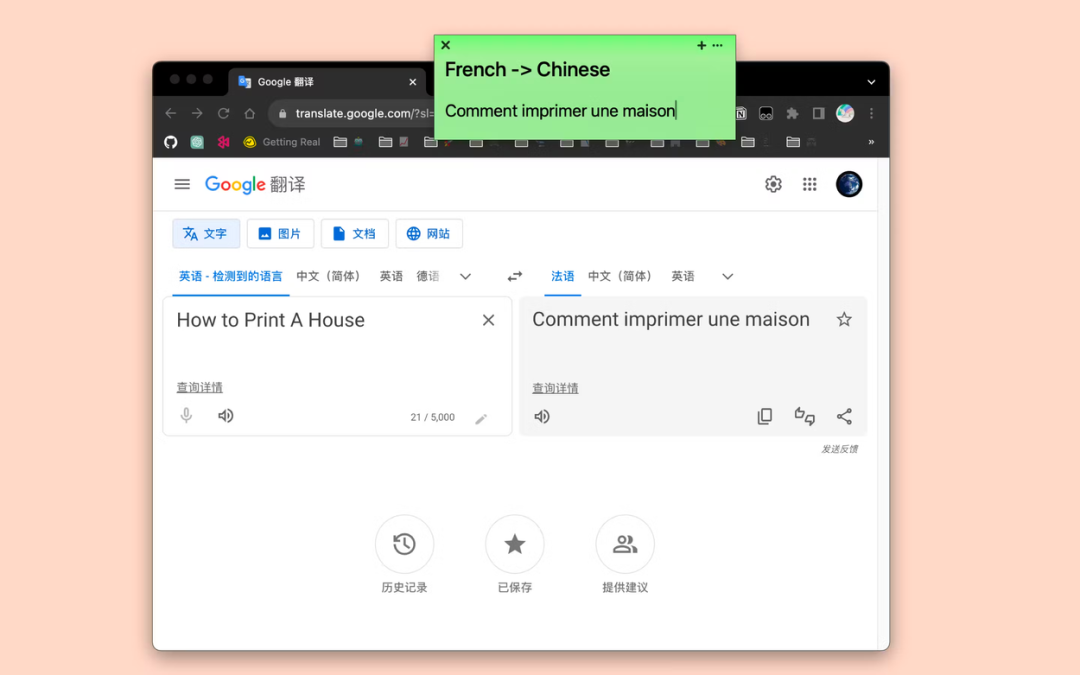Viewport: 1080px width, 675px height.
Task: Open Chrome extensions puzzle icon
Action: [792, 114]
